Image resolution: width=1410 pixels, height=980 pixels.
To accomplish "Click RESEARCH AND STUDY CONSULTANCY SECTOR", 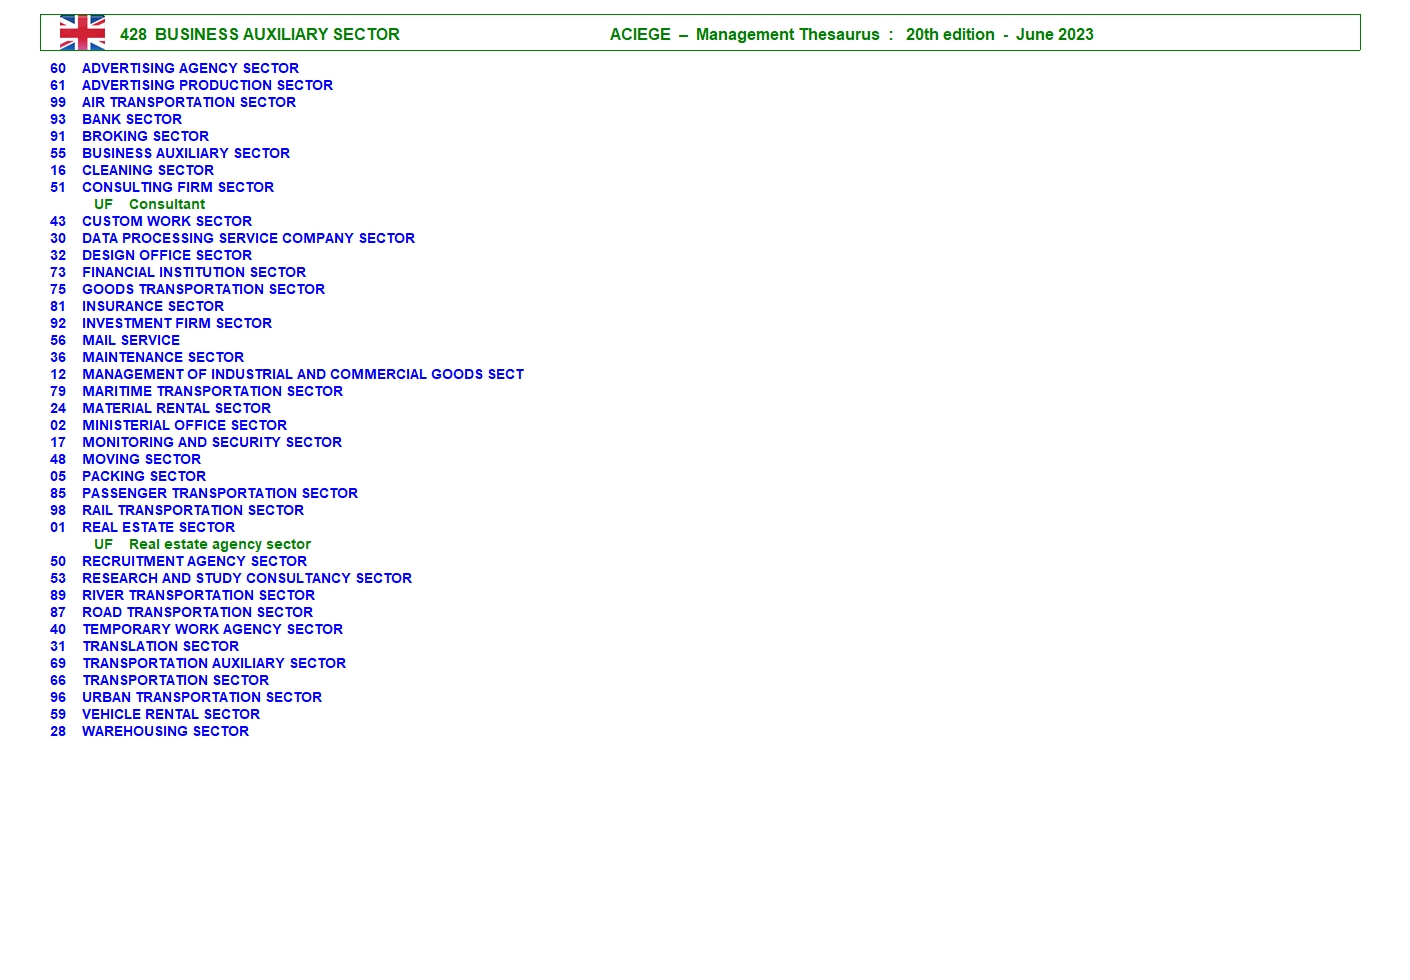I will point(247,579).
